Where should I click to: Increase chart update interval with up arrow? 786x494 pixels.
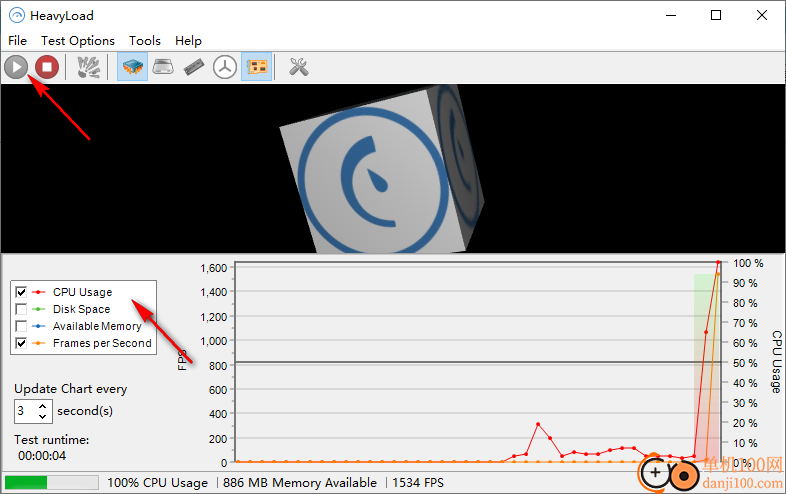(x=43, y=406)
